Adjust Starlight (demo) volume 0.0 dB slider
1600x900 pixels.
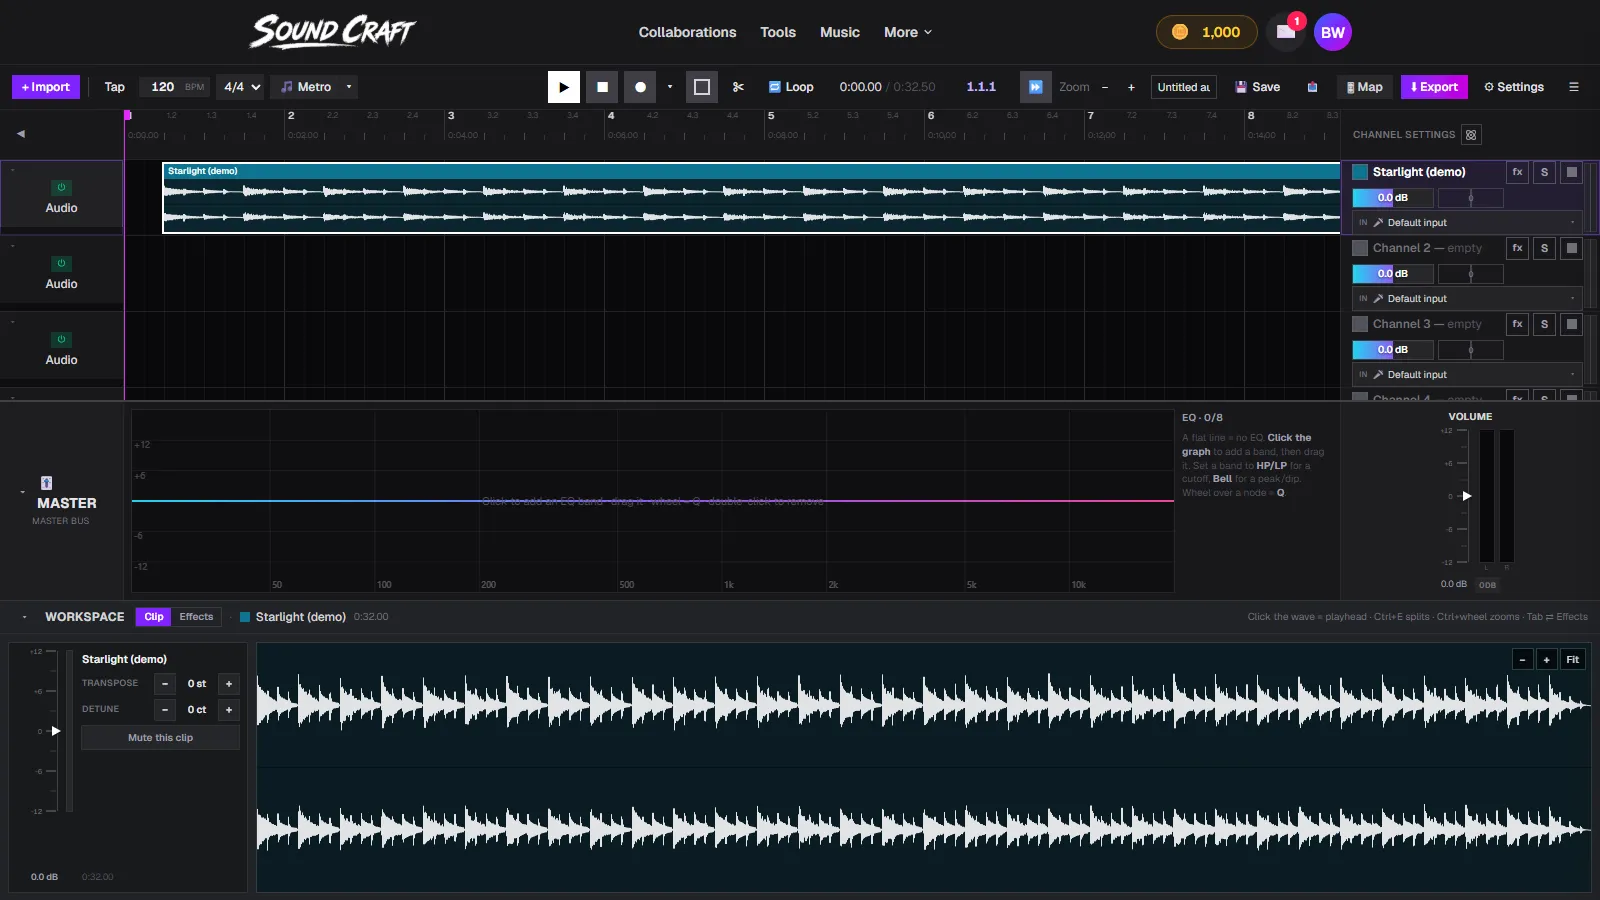point(1392,198)
